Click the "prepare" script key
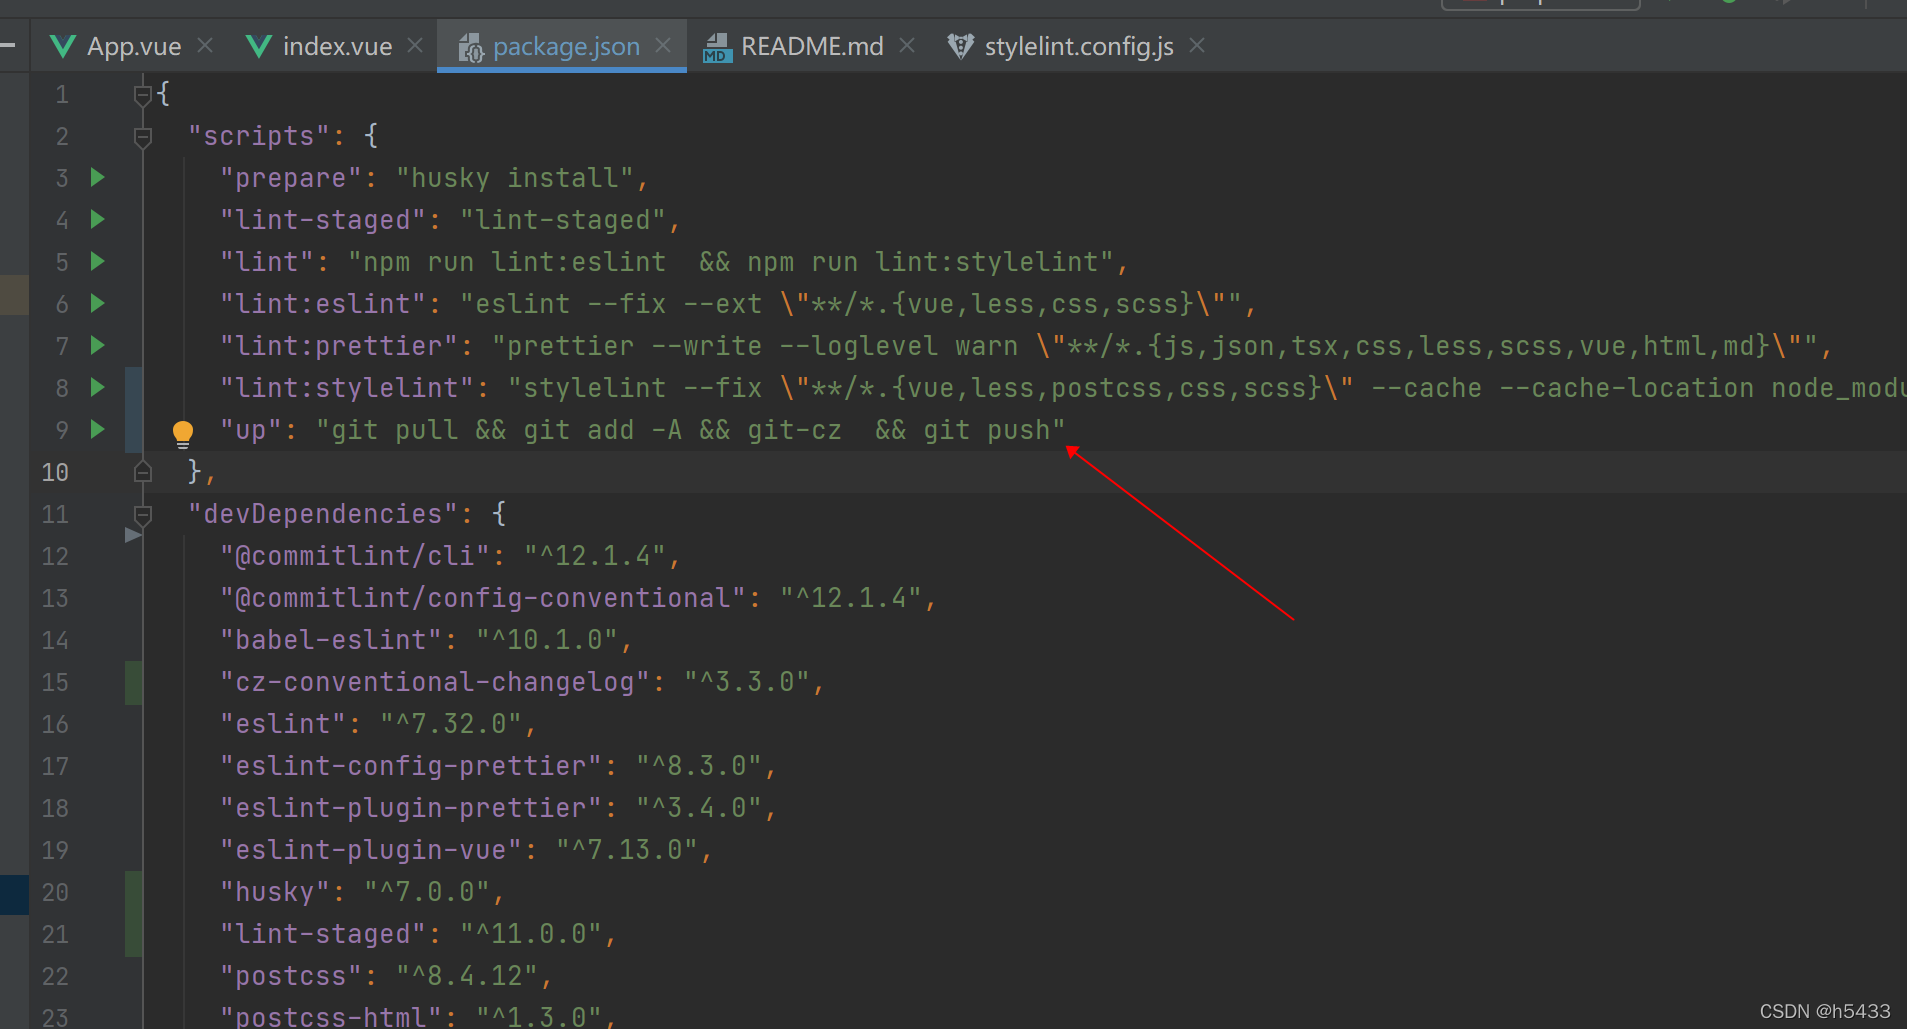This screenshot has height=1029, width=1907. (x=291, y=178)
